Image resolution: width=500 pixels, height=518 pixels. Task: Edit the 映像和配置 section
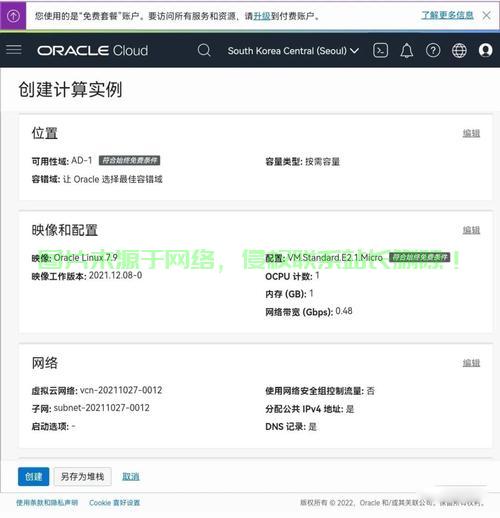471,230
